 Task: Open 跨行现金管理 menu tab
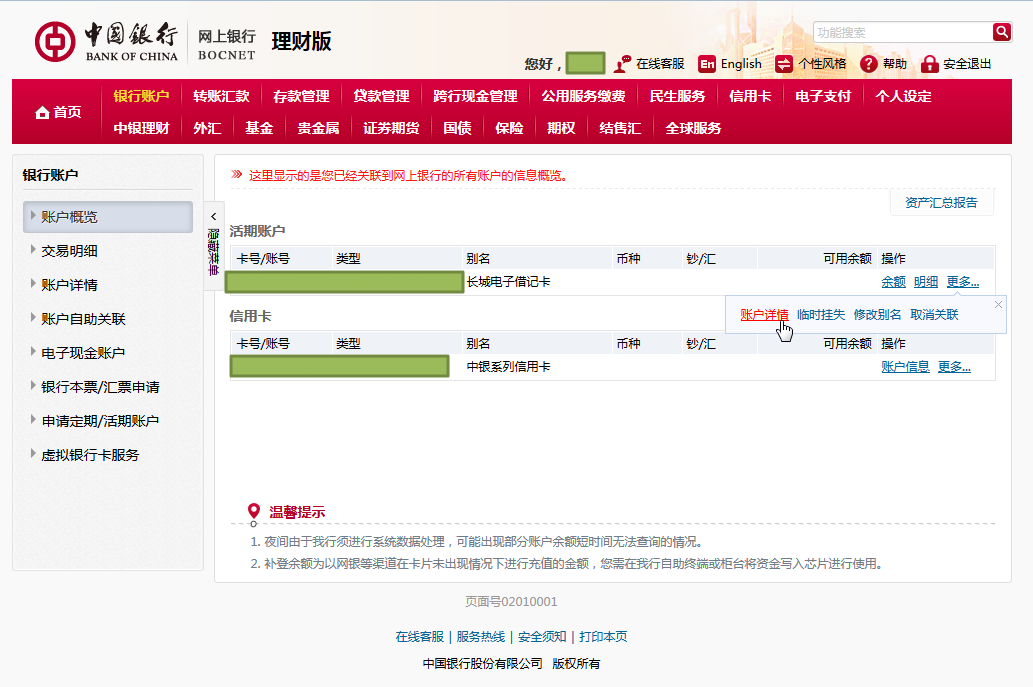[x=475, y=96]
